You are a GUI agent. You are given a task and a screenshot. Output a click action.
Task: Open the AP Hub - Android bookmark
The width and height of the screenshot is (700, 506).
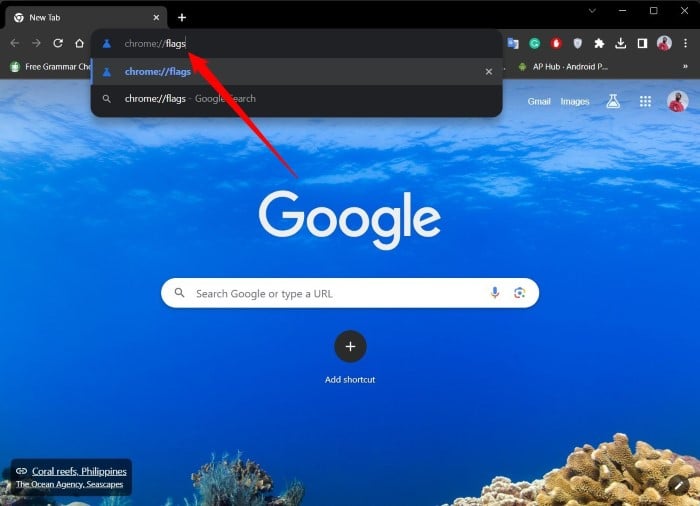tap(562, 67)
